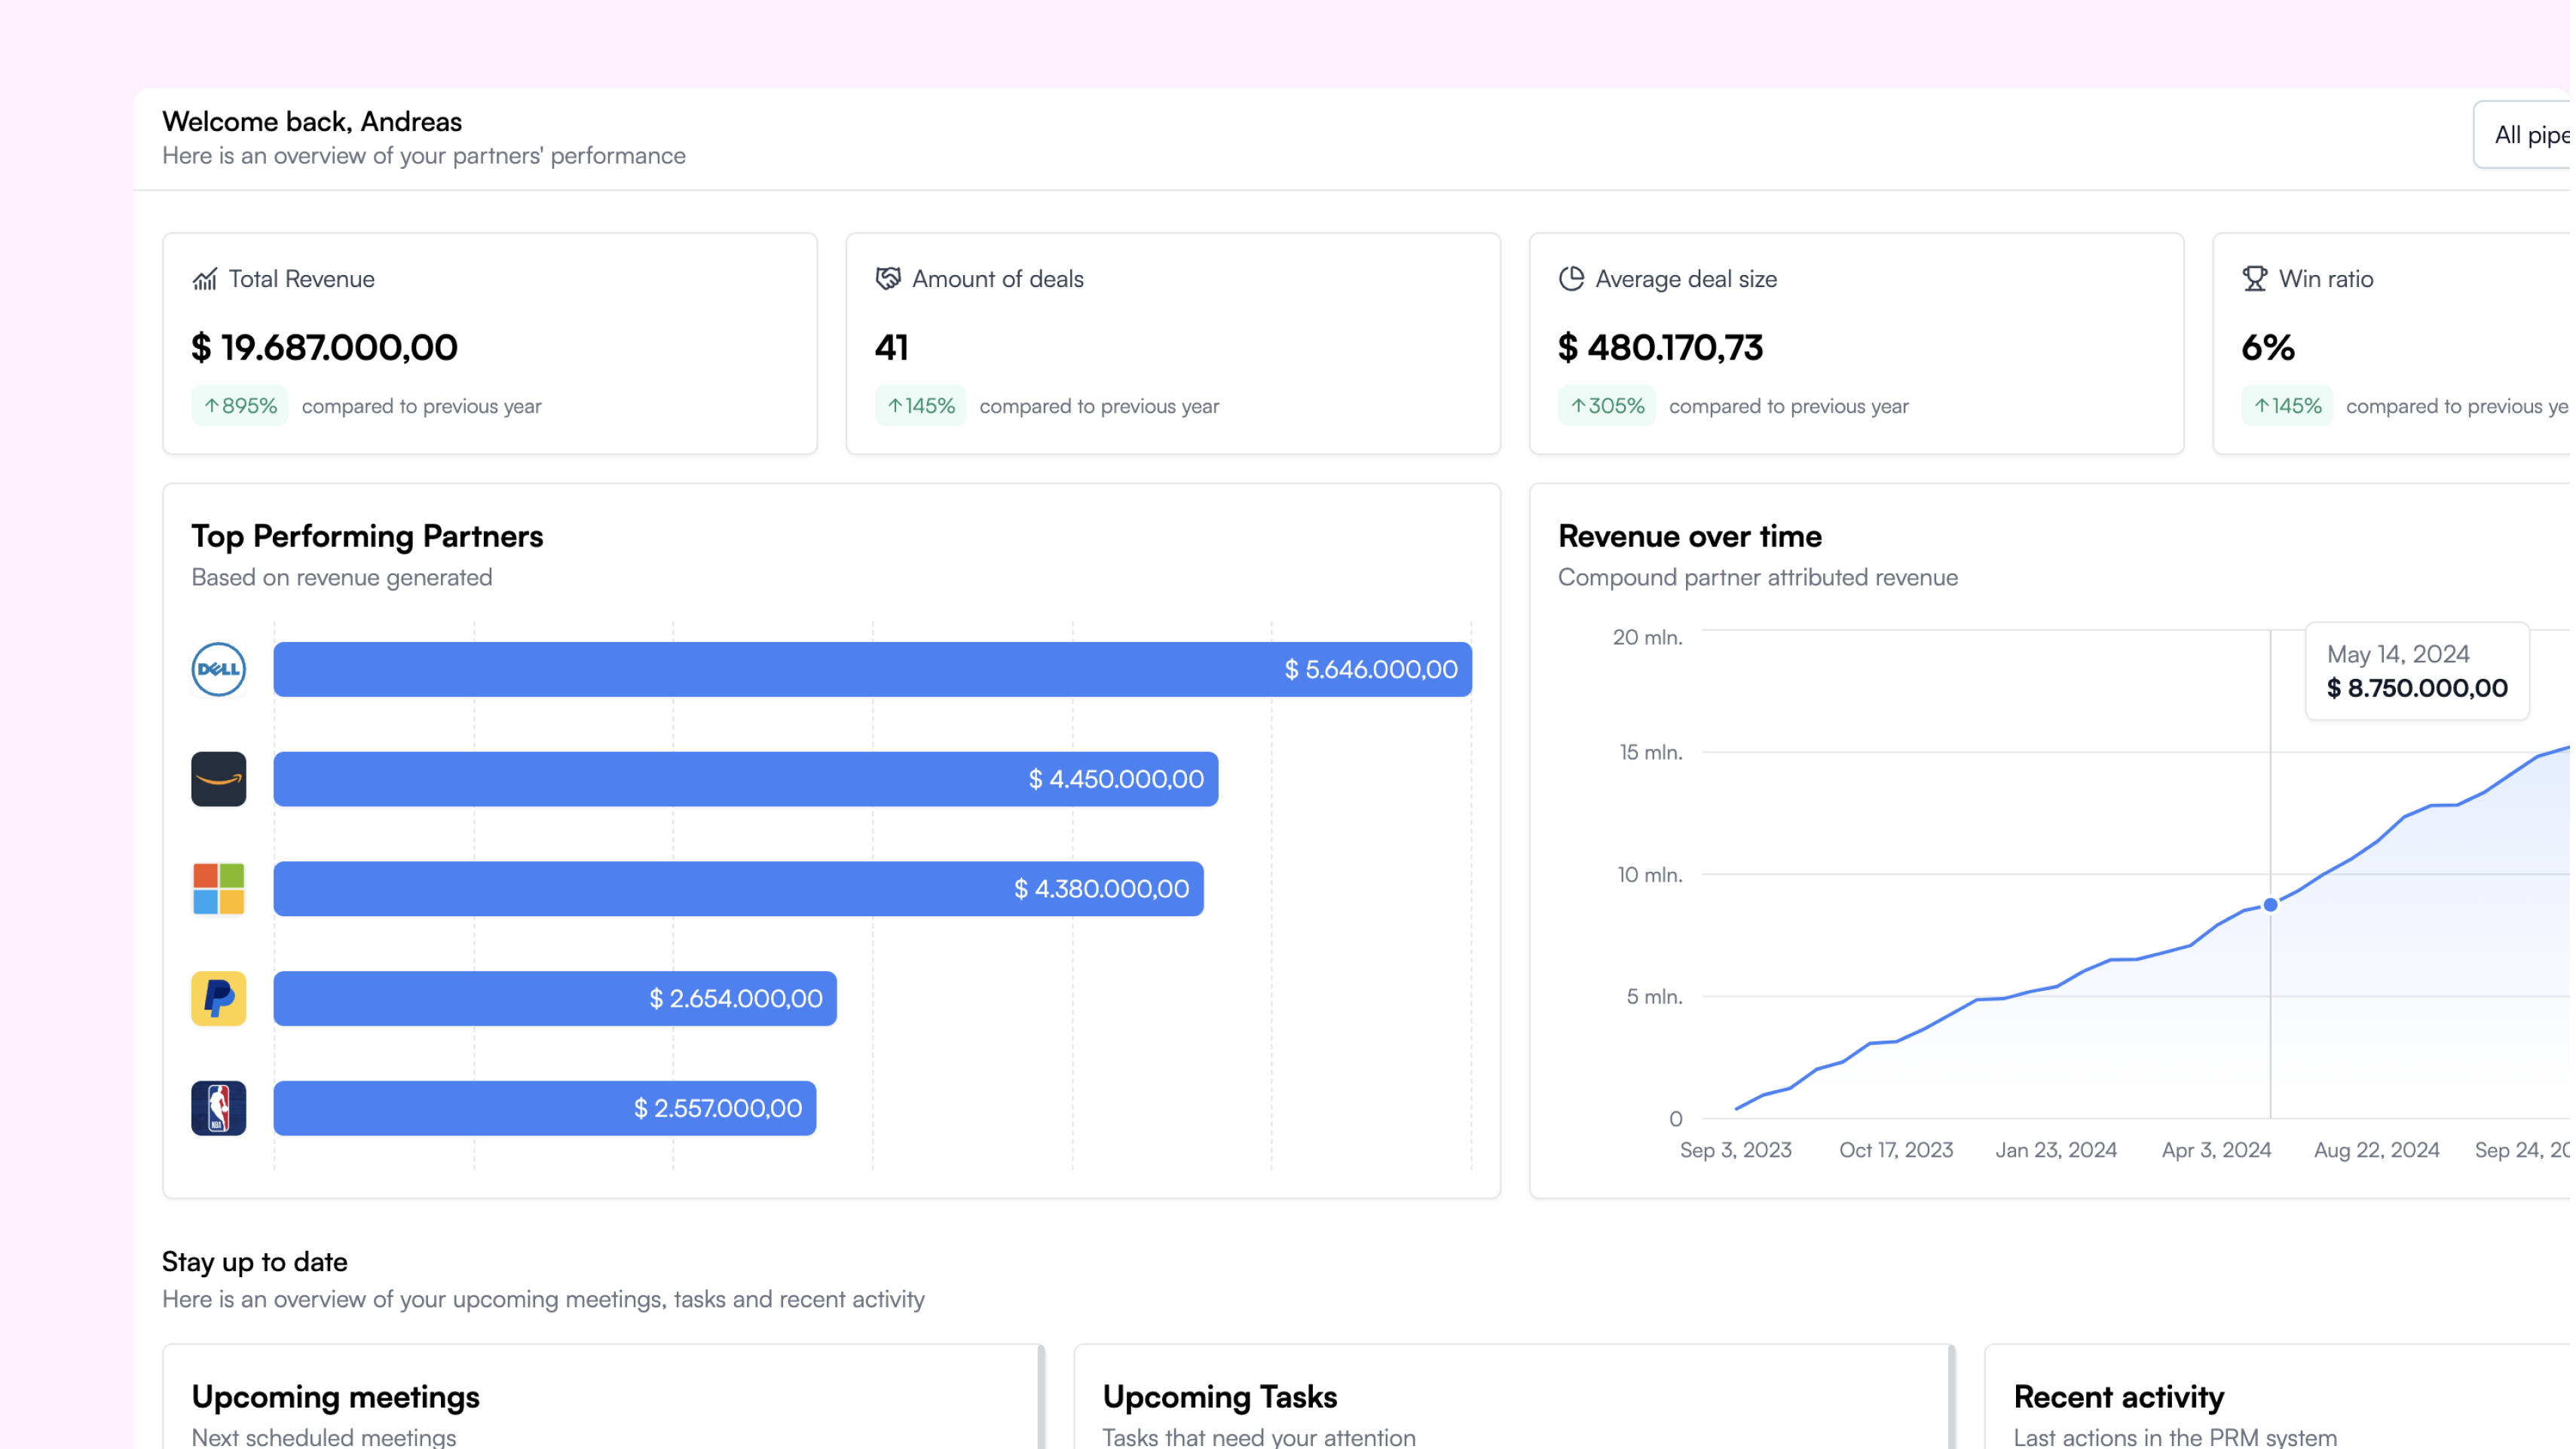Click the handshake Amount of deals icon
This screenshot has height=1449, width=2576.
[x=888, y=279]
